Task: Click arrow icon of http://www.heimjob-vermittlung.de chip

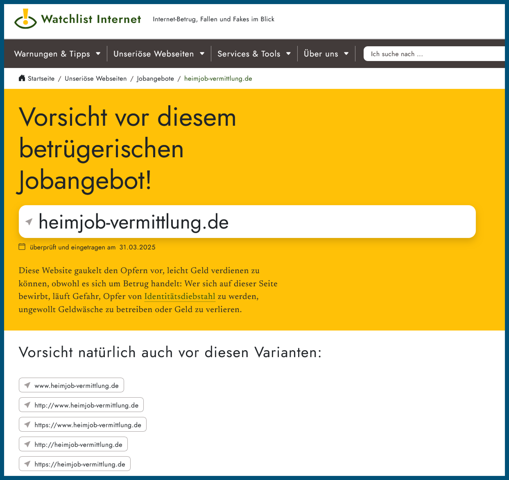Action: 27,405
